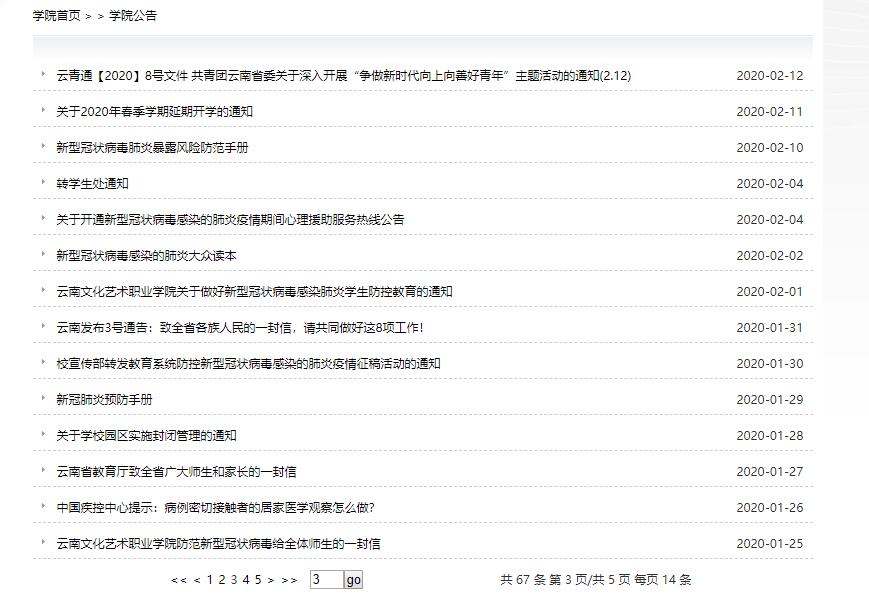The height and width of the screenshot is (599, 869).
Task: Open 新型冠状病毒肺炎暴露风险防范手册 announcement
Action: pyautogui.click(x=152, y=147)
